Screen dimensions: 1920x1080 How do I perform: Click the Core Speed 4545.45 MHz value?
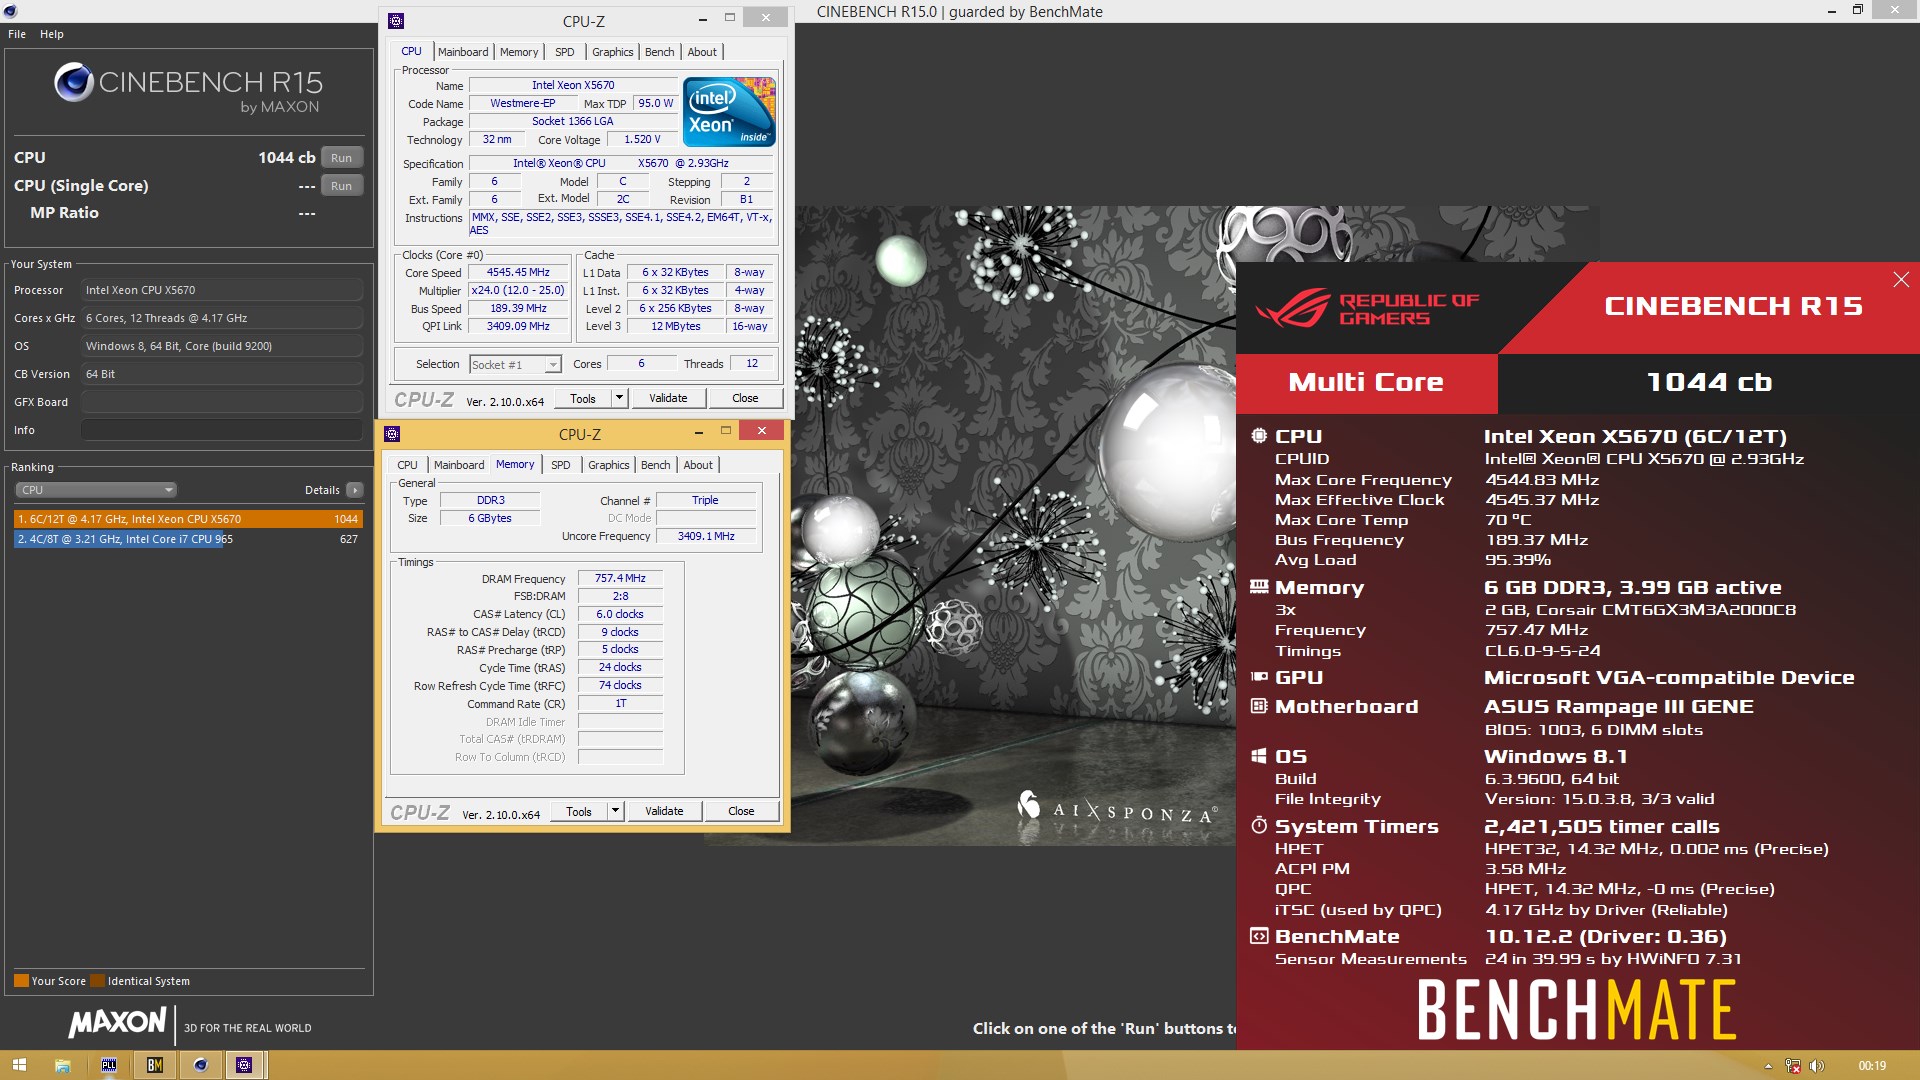click(x=518, y=272)
